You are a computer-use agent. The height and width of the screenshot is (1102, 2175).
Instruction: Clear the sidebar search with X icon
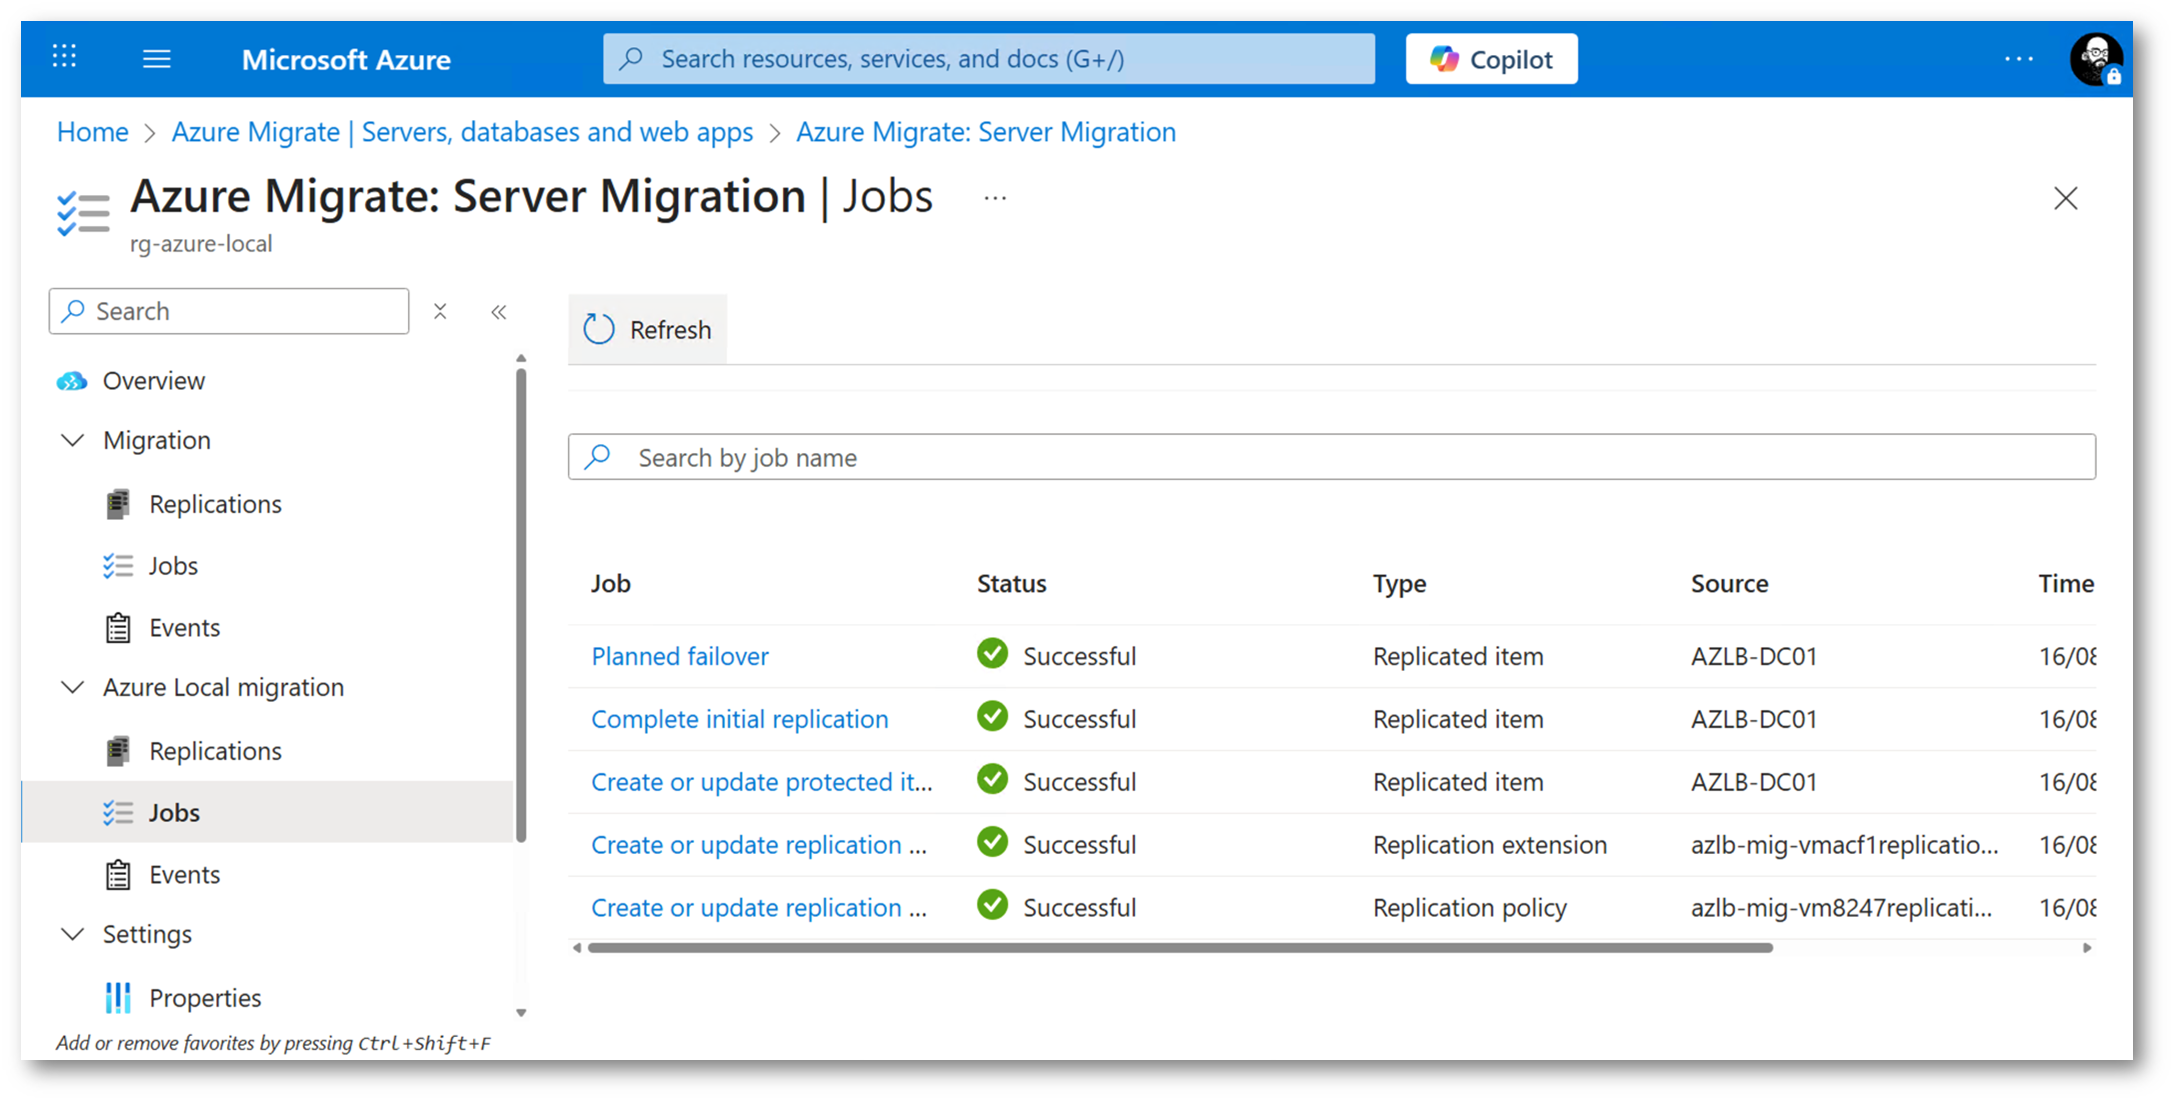tap(440, 312)
